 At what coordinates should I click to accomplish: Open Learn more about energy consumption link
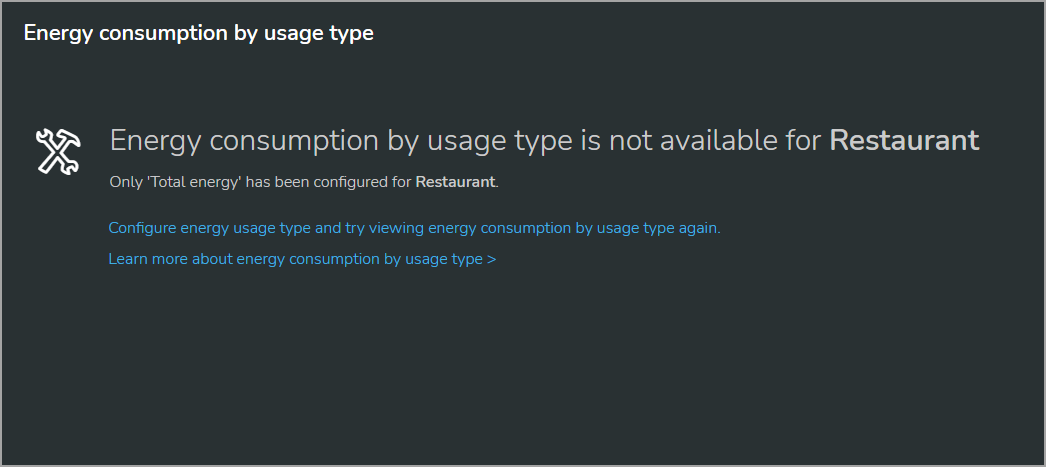[x=302, y=259]
